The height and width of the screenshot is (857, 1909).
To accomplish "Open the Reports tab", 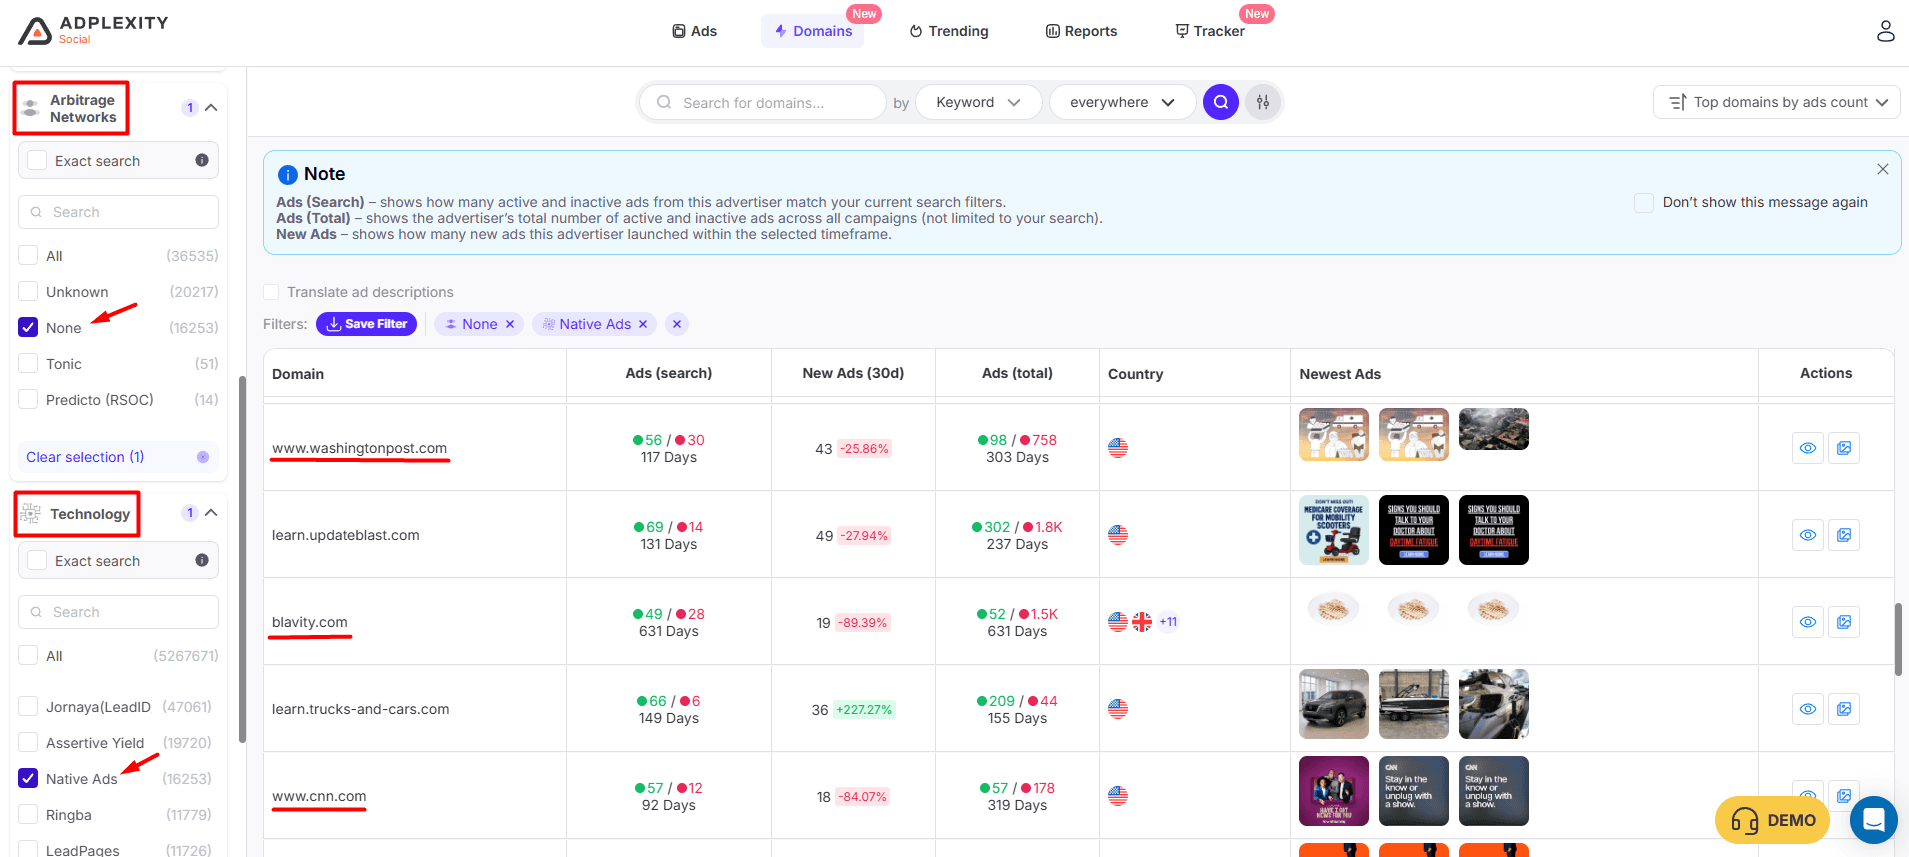I will coord(1081,31).
